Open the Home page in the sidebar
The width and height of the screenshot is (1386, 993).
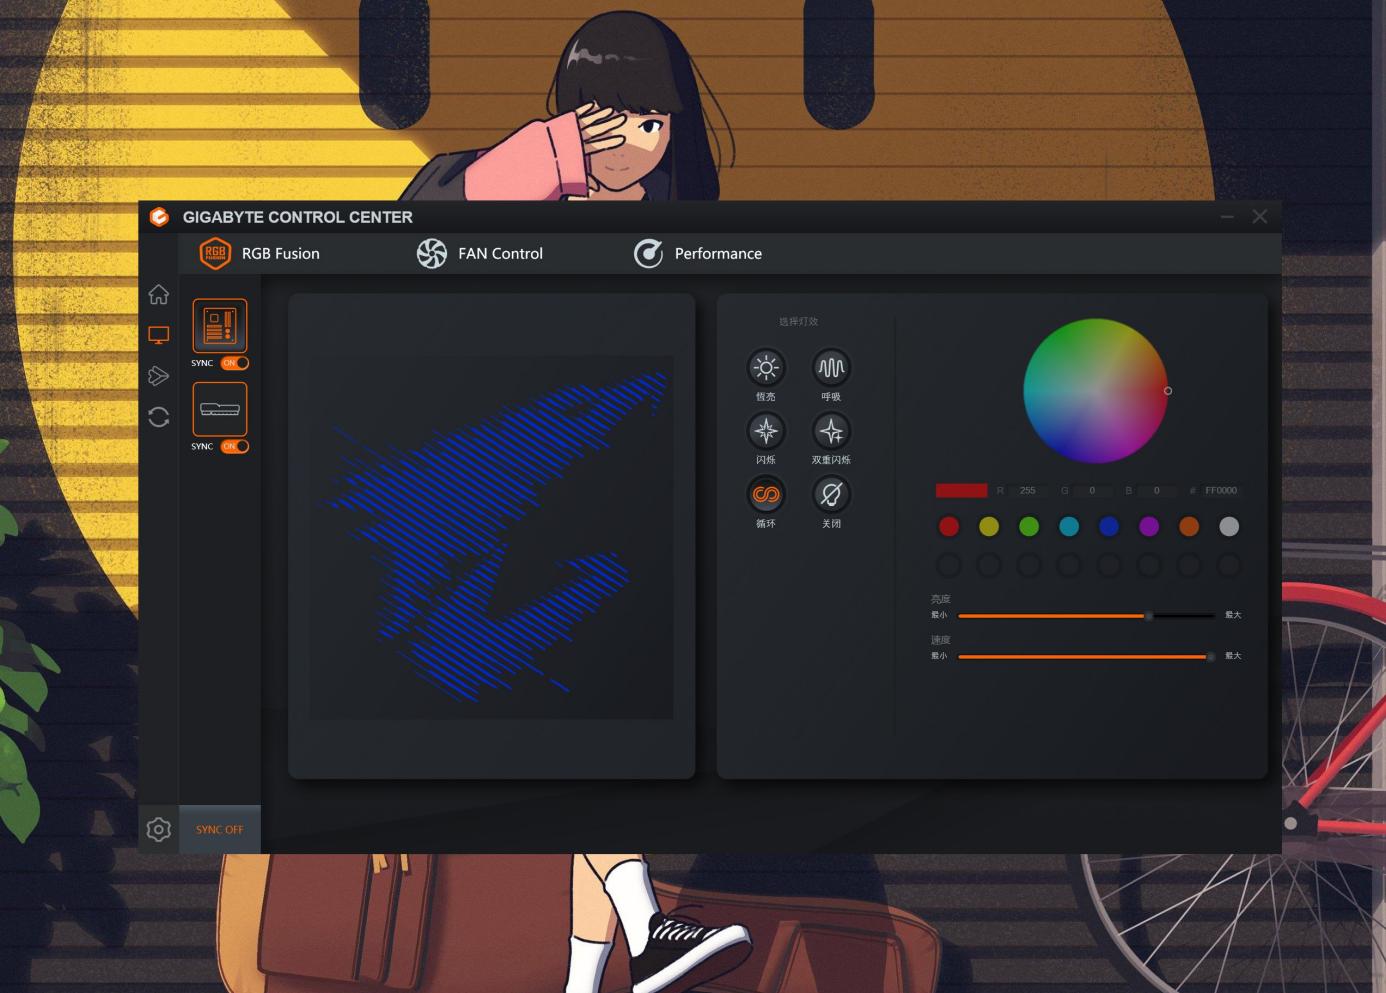coord(158,294)
